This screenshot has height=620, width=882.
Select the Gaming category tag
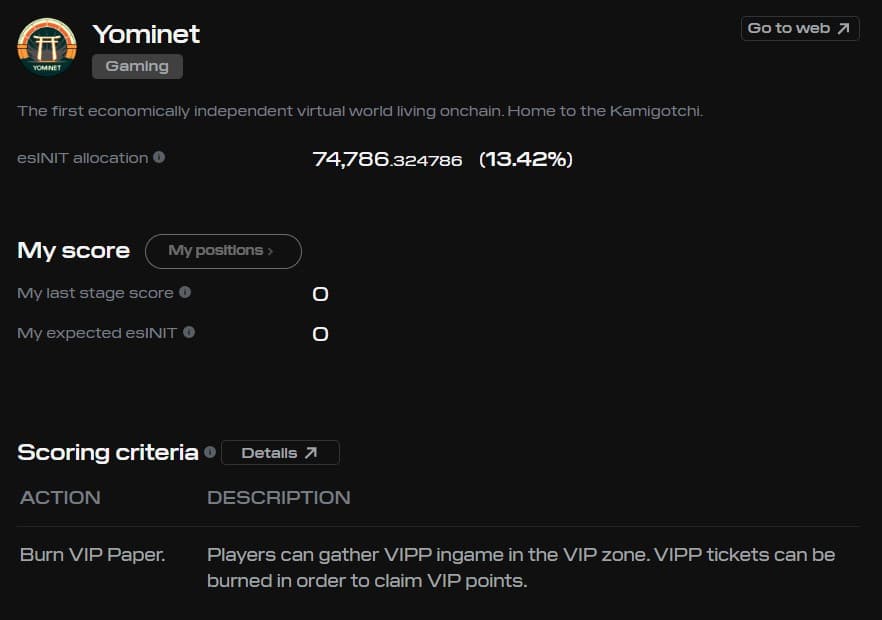click(137, 66)
